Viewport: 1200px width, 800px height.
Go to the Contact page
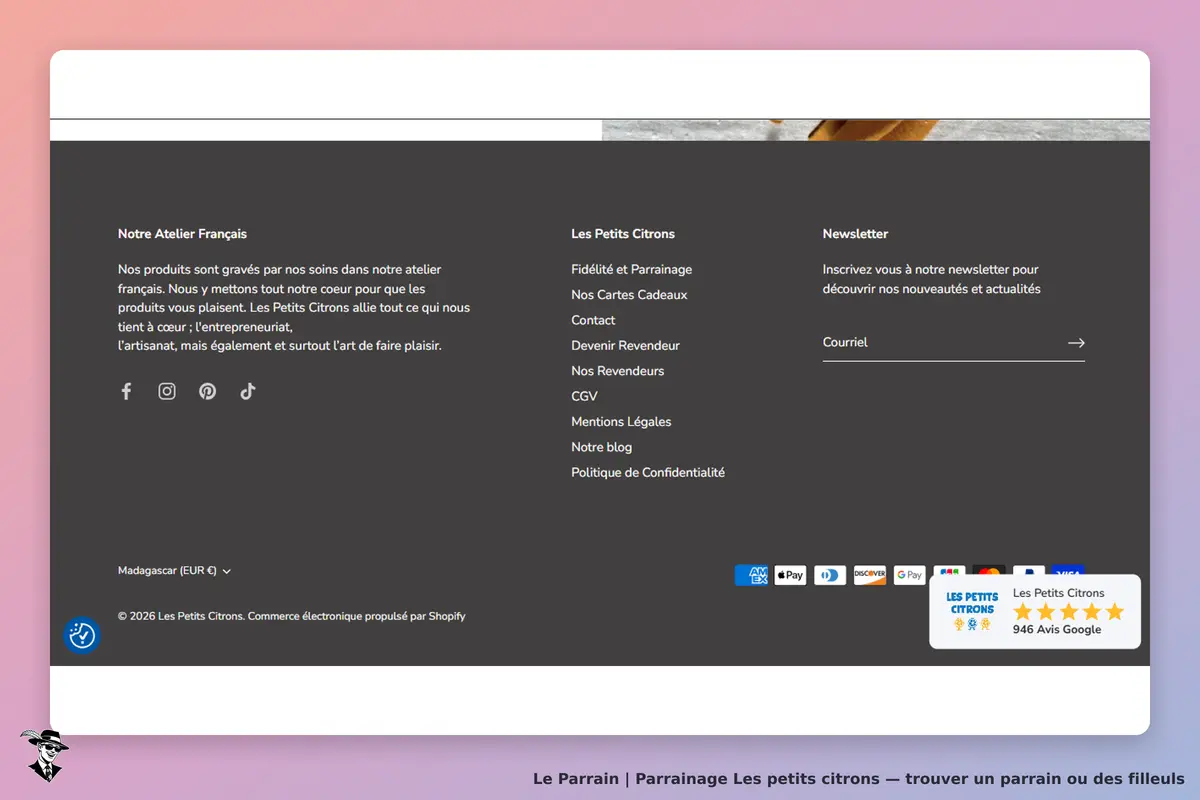(593, 320)
